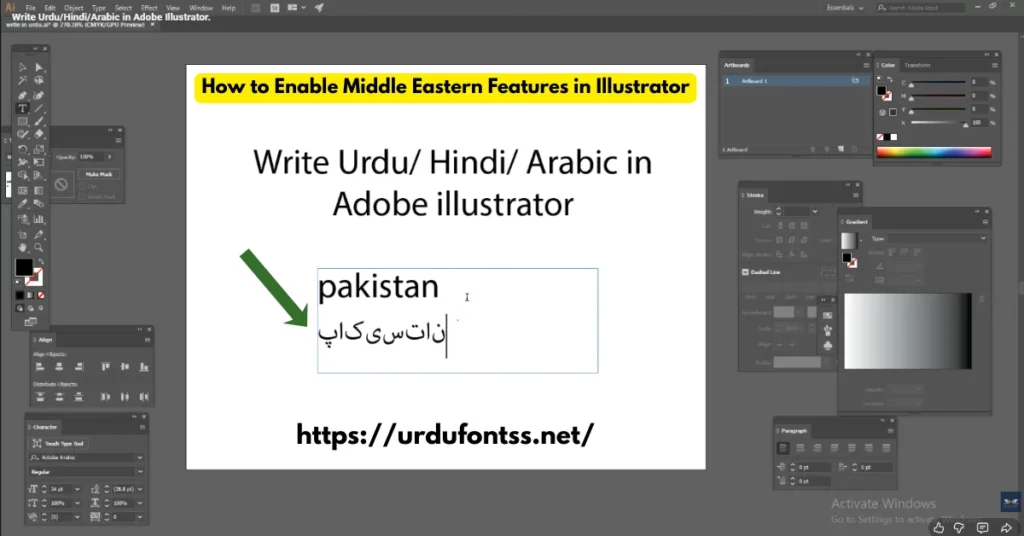Viewport: 1024px width, 536px height.
Task: Select the Zoom tool
Action: click(39, 247)
